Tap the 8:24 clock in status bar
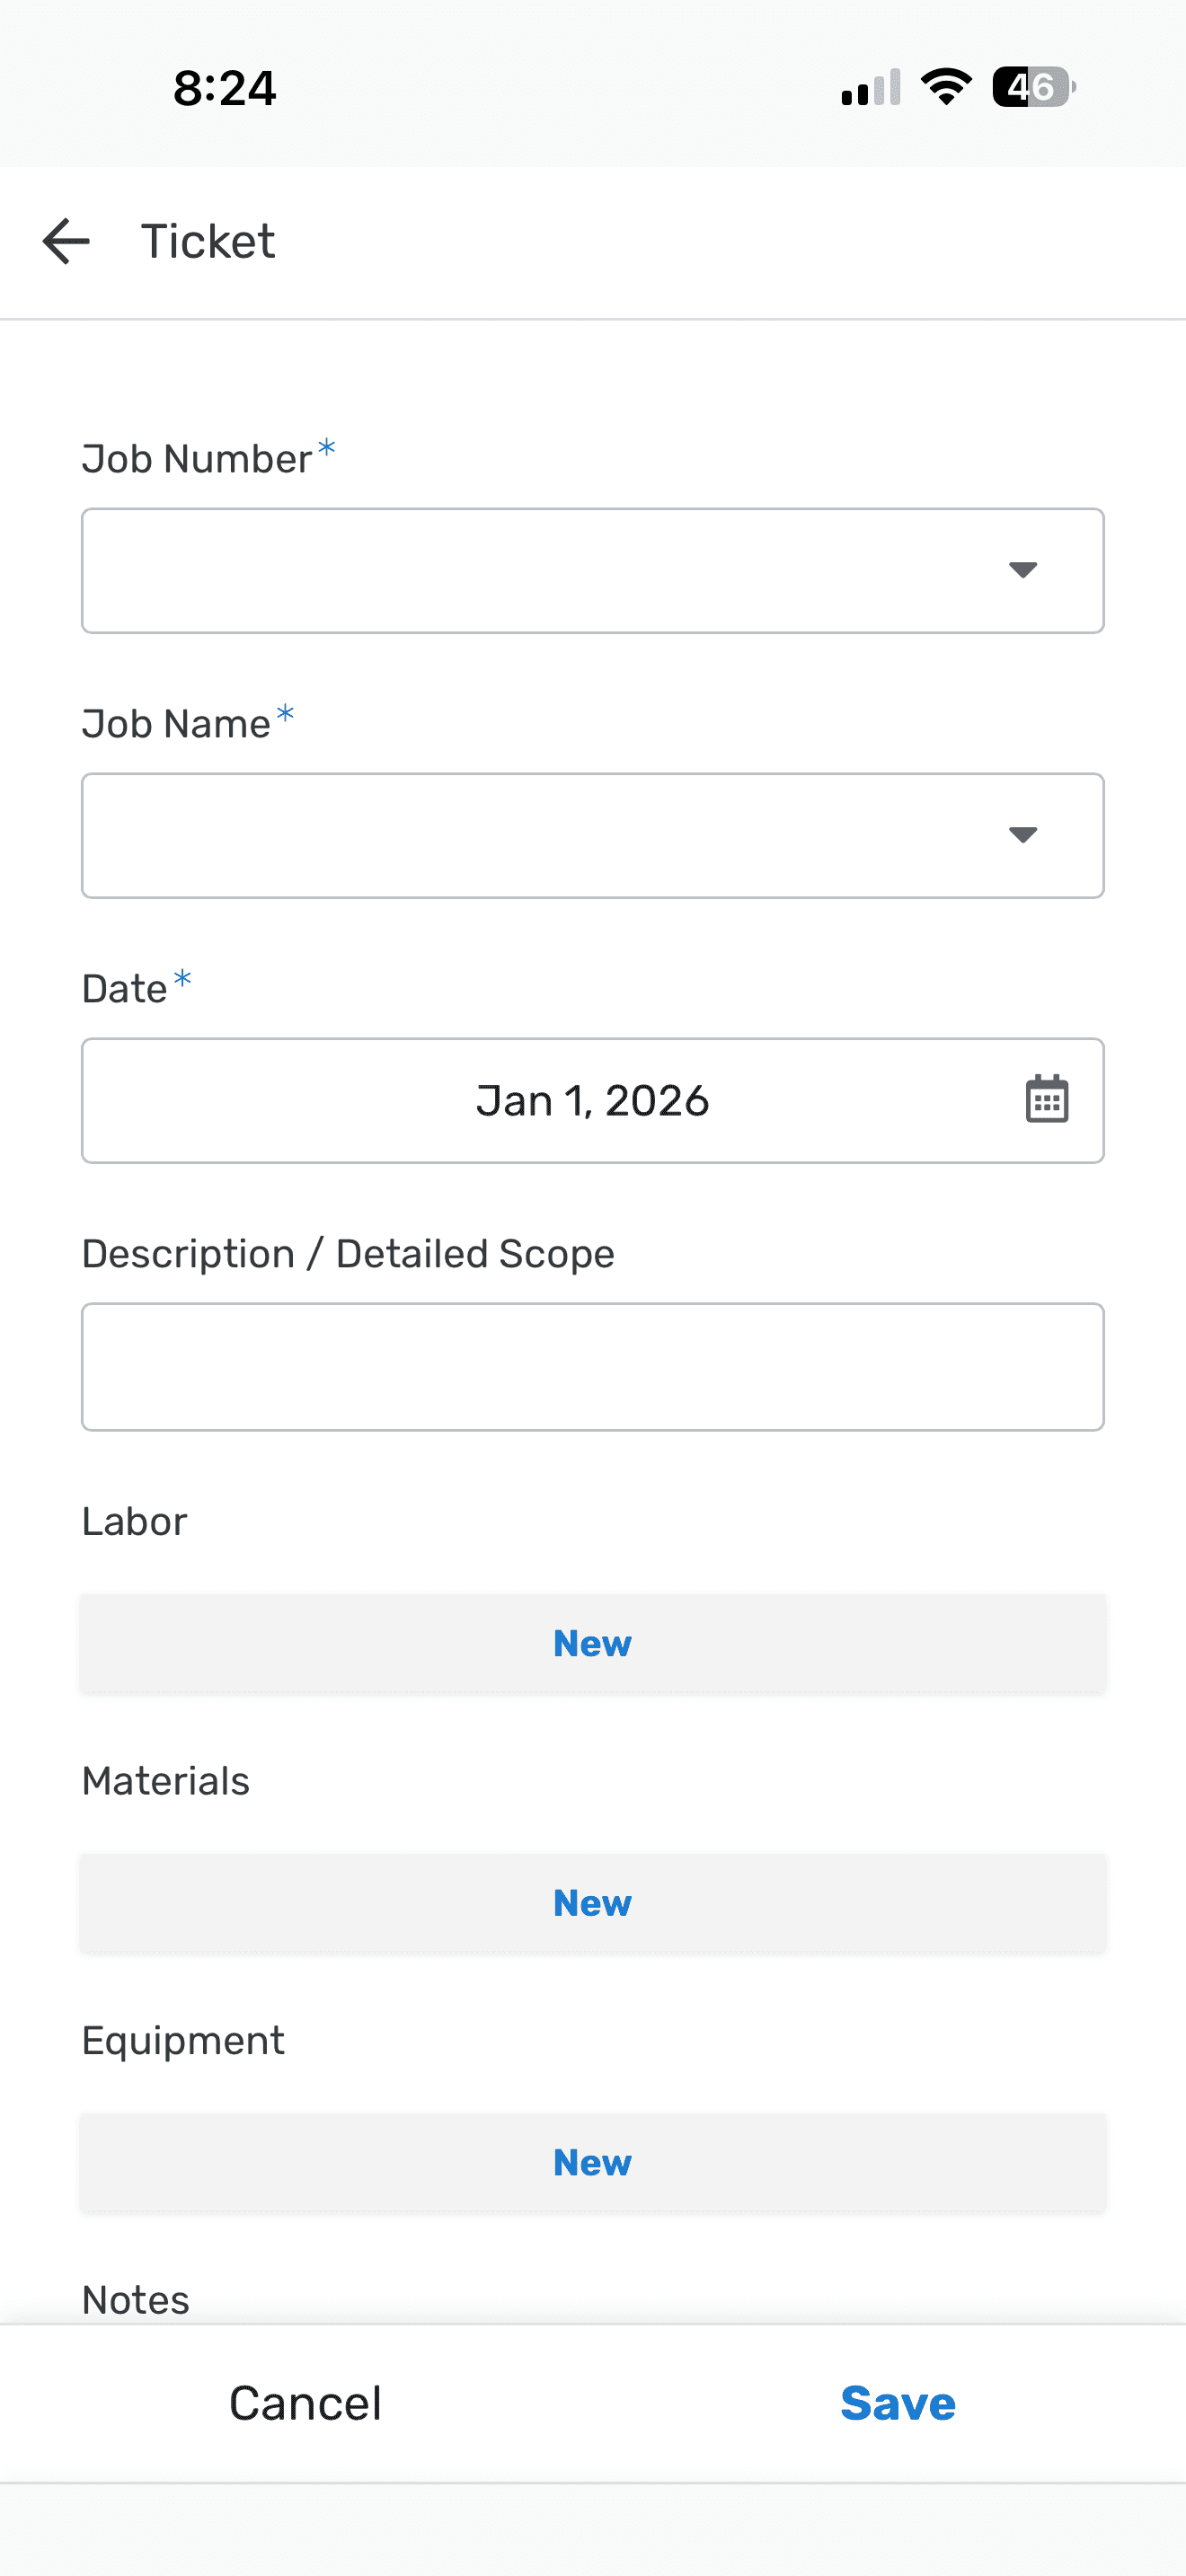 pos(224,88)
